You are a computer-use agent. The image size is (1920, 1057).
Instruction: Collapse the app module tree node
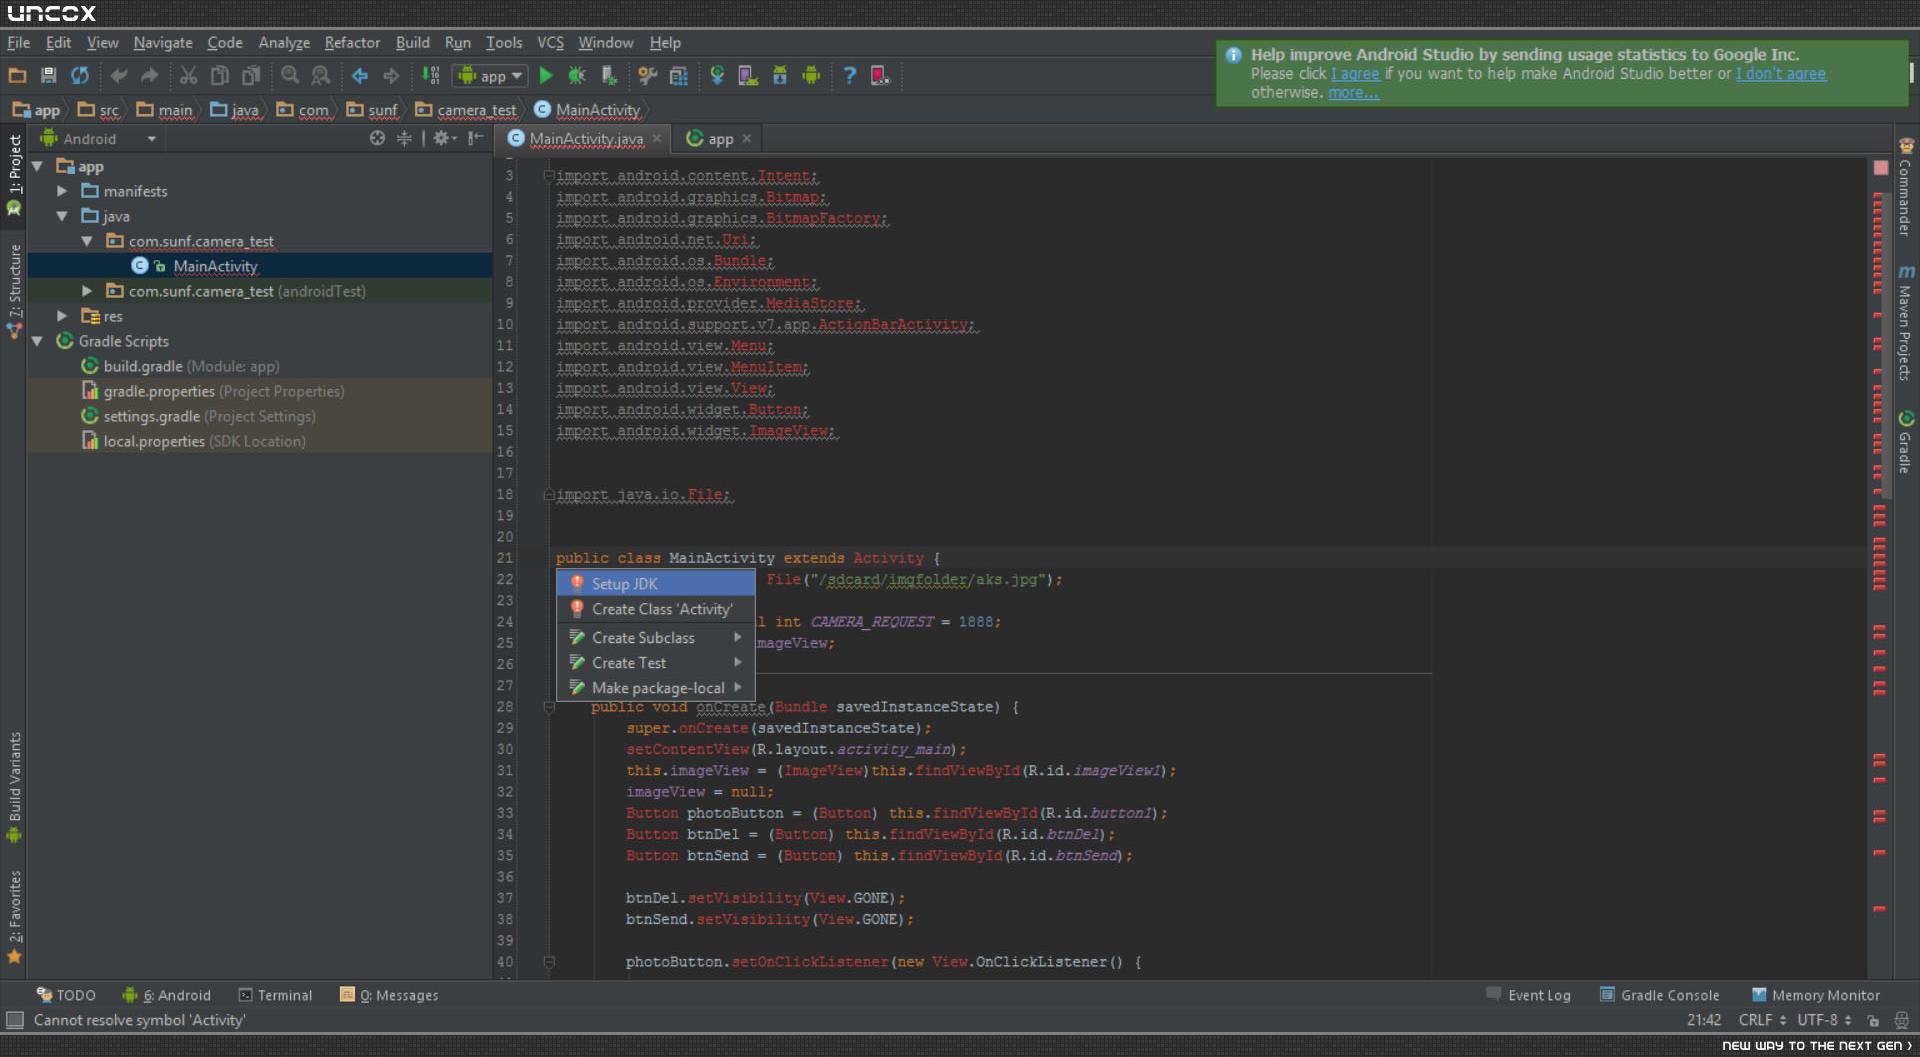(x=38, y=166)
